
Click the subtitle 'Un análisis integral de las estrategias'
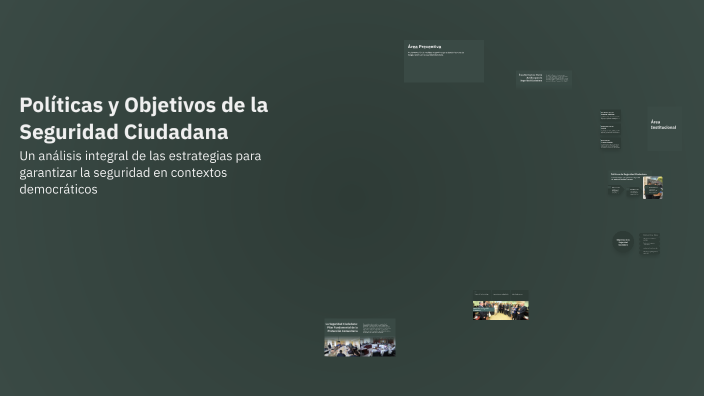coord(140,172)
